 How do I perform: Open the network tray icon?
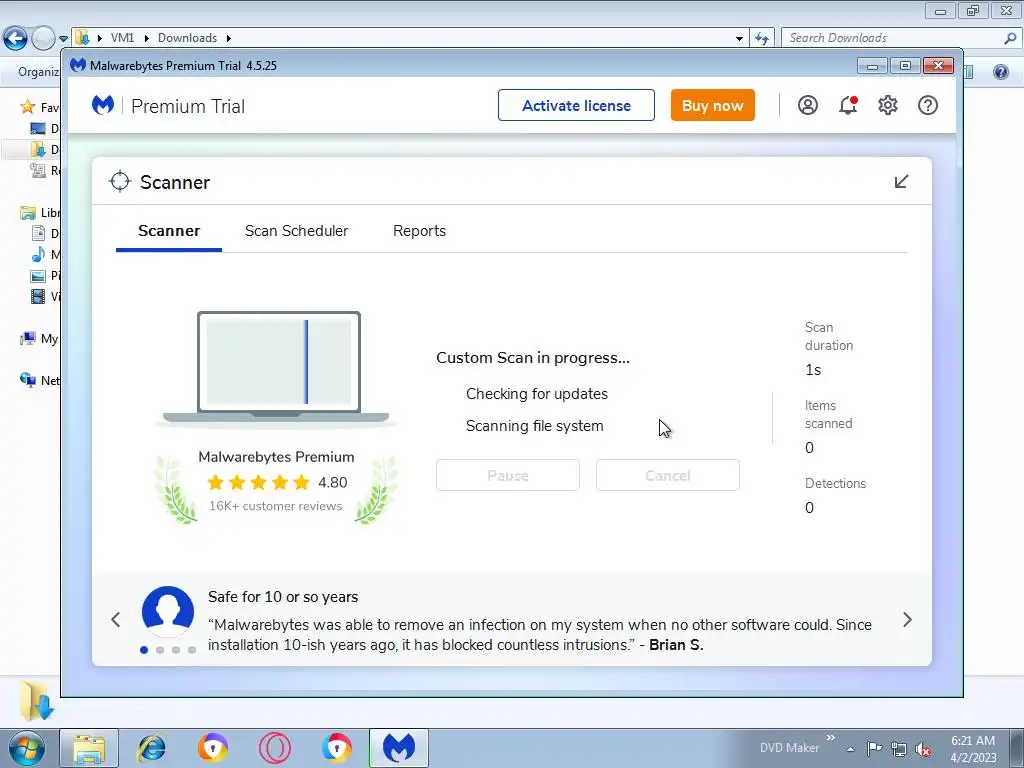(x=899, y=749)
